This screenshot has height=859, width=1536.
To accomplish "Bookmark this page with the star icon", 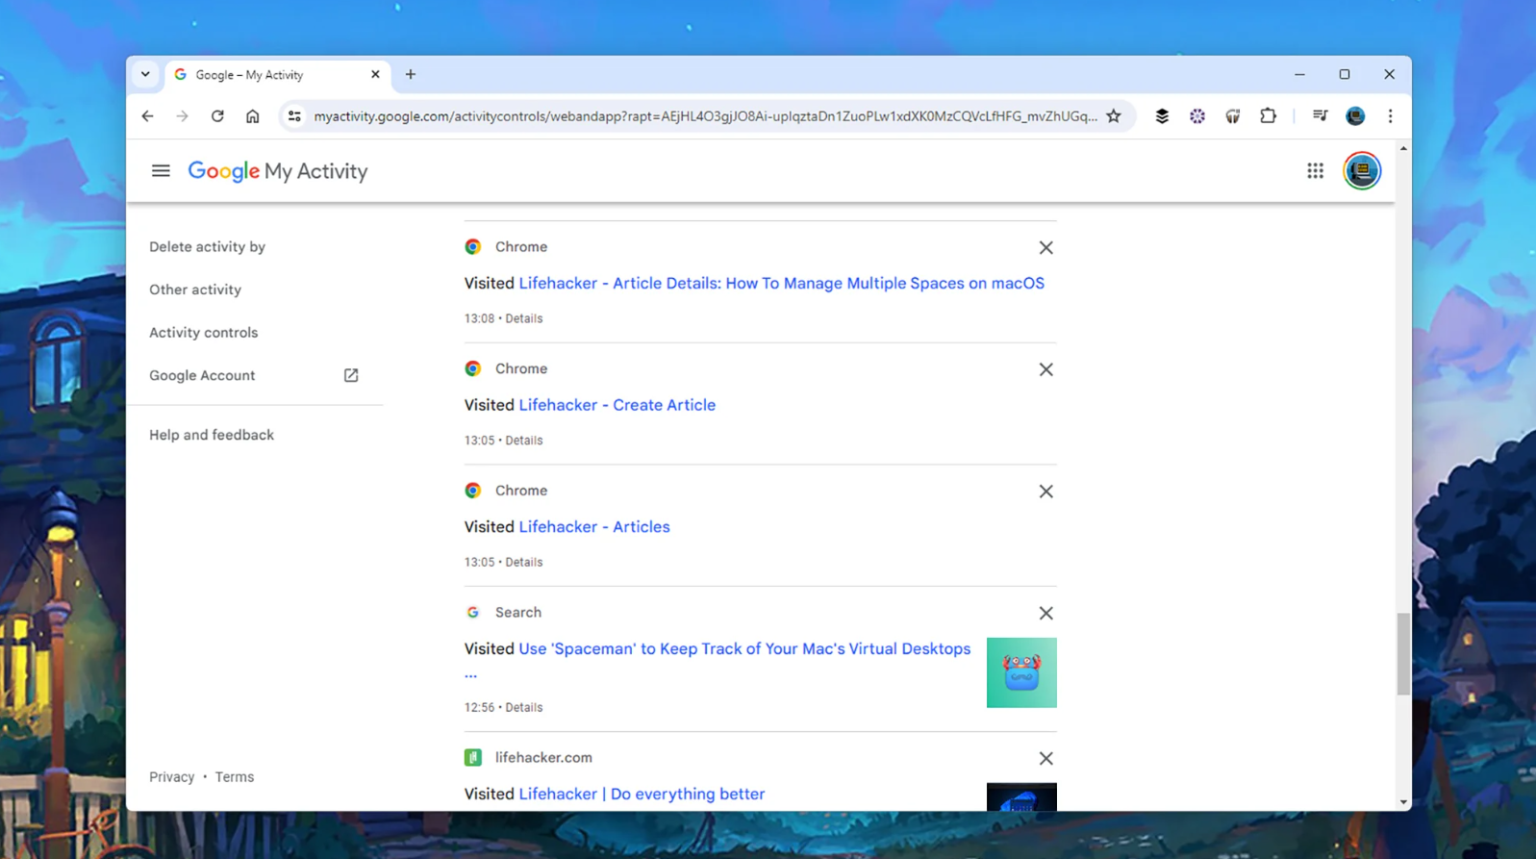I will [1114, 116].
